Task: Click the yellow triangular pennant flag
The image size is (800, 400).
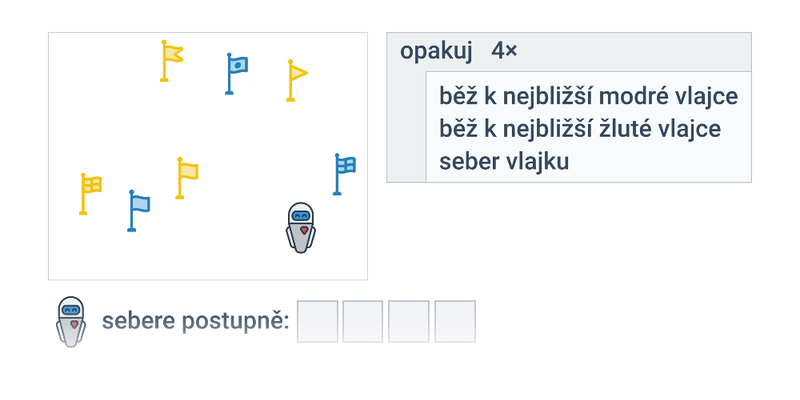Action: pyautogui.click(x=297, y=81)
